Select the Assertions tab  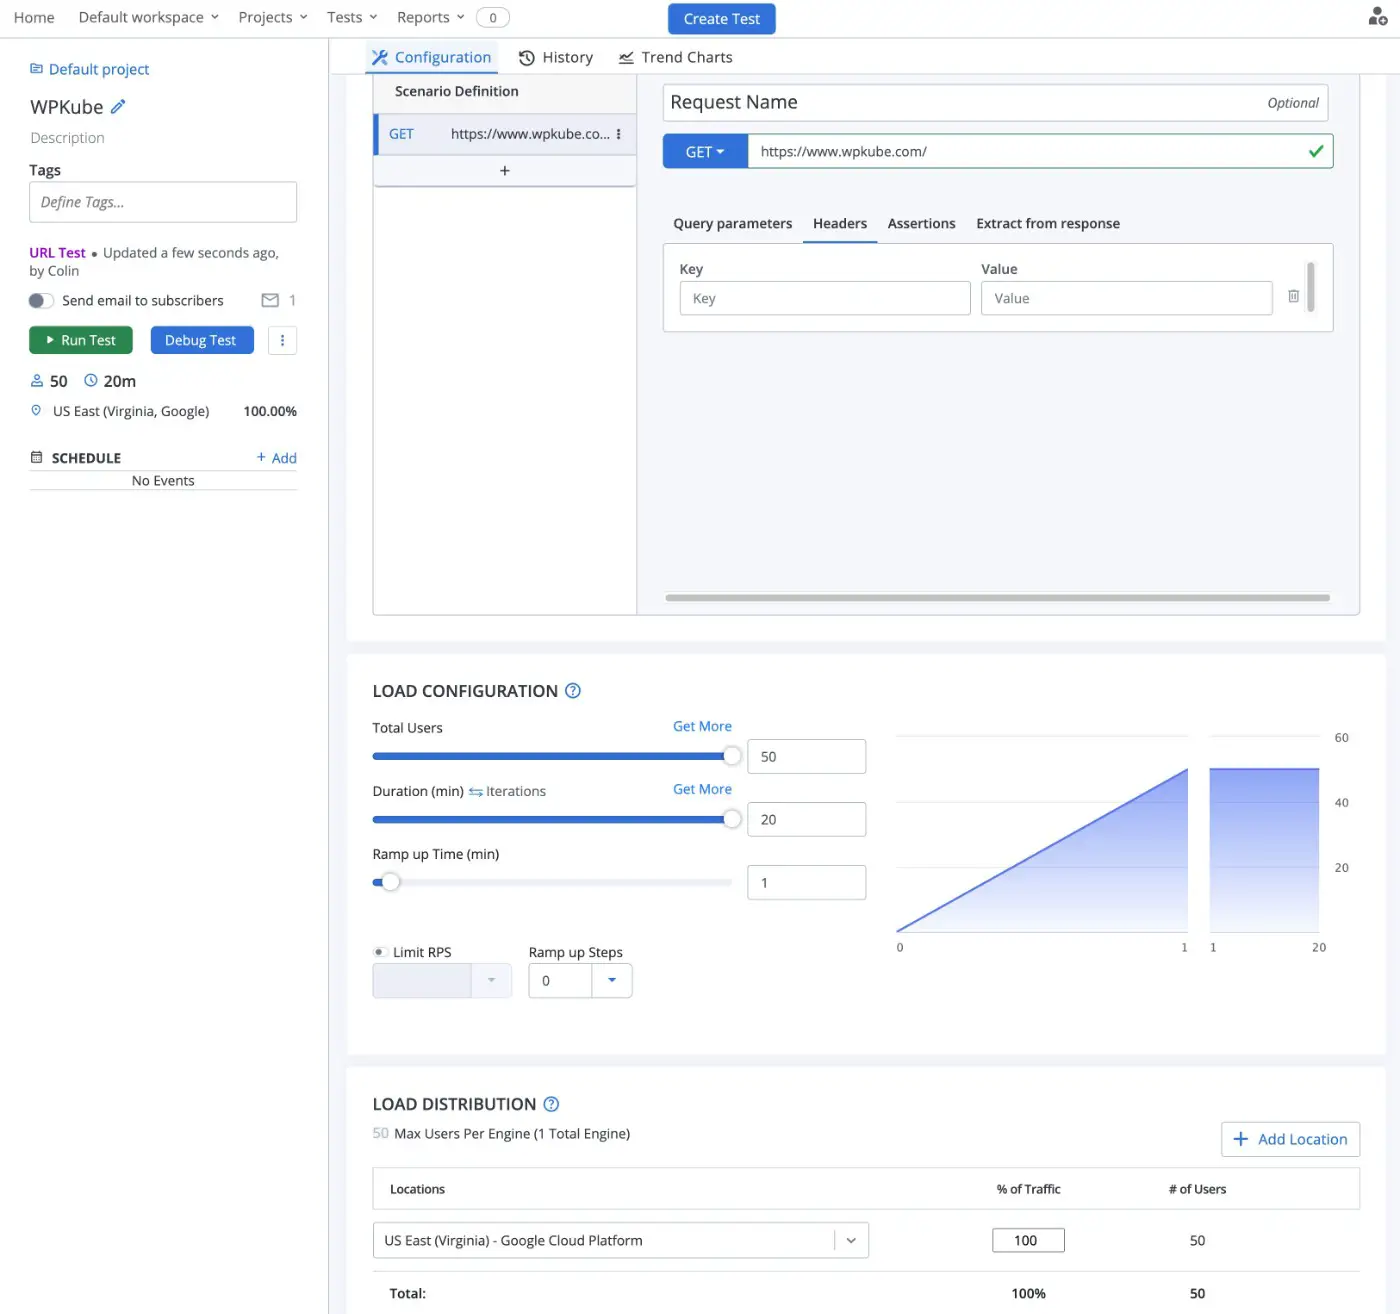click(922, 224)
